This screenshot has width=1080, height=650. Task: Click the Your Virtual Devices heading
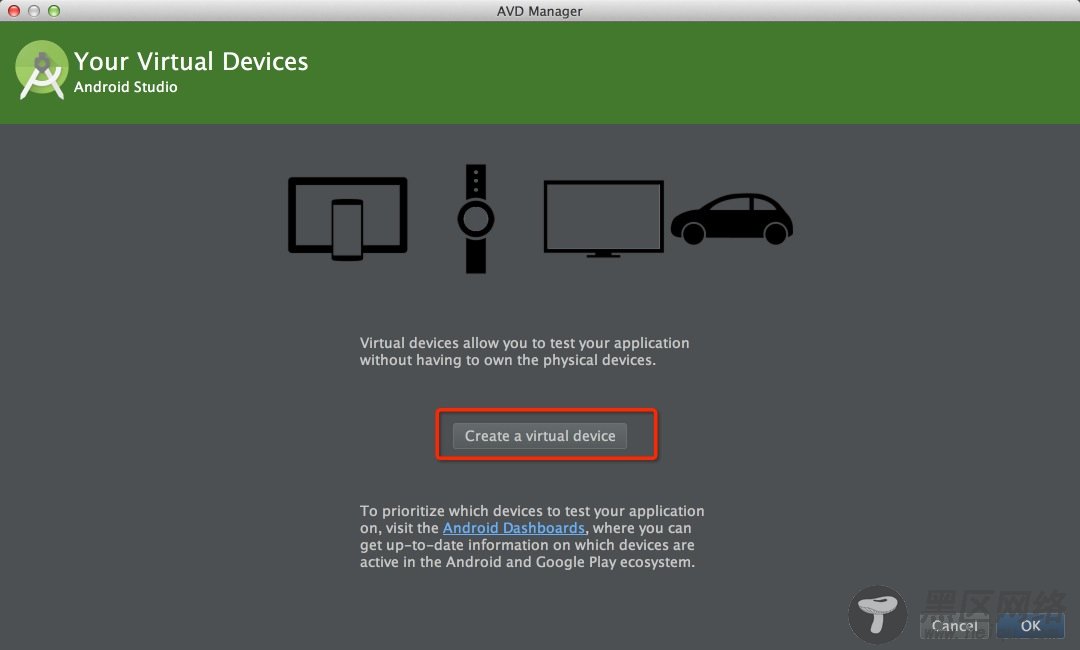(x=191, y=61)
